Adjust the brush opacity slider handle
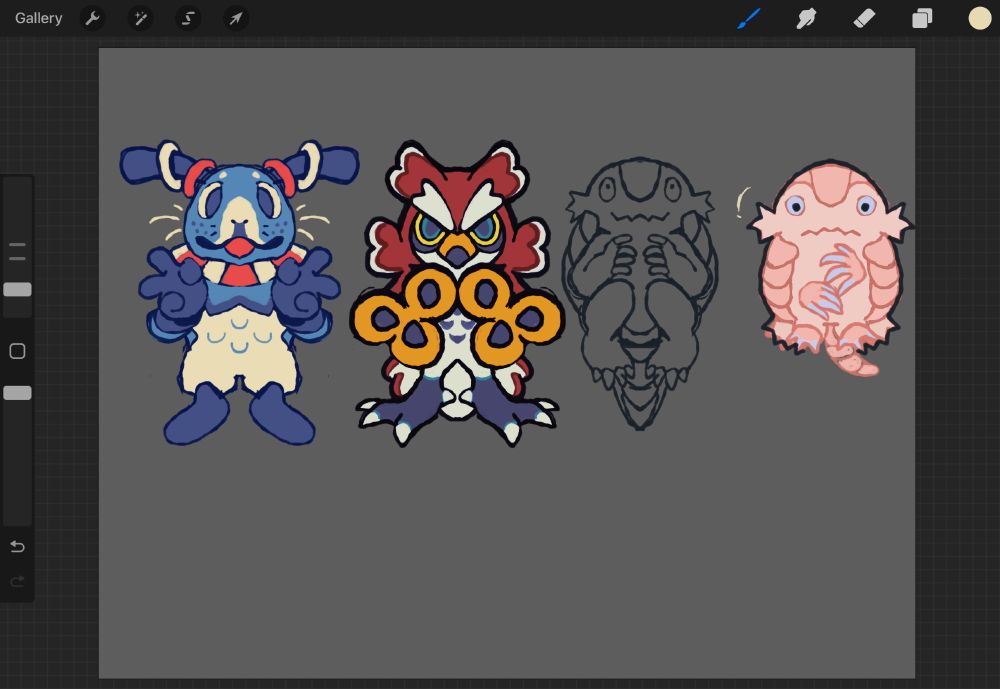This screenshot has width=1000, height=689. point(17,393)
